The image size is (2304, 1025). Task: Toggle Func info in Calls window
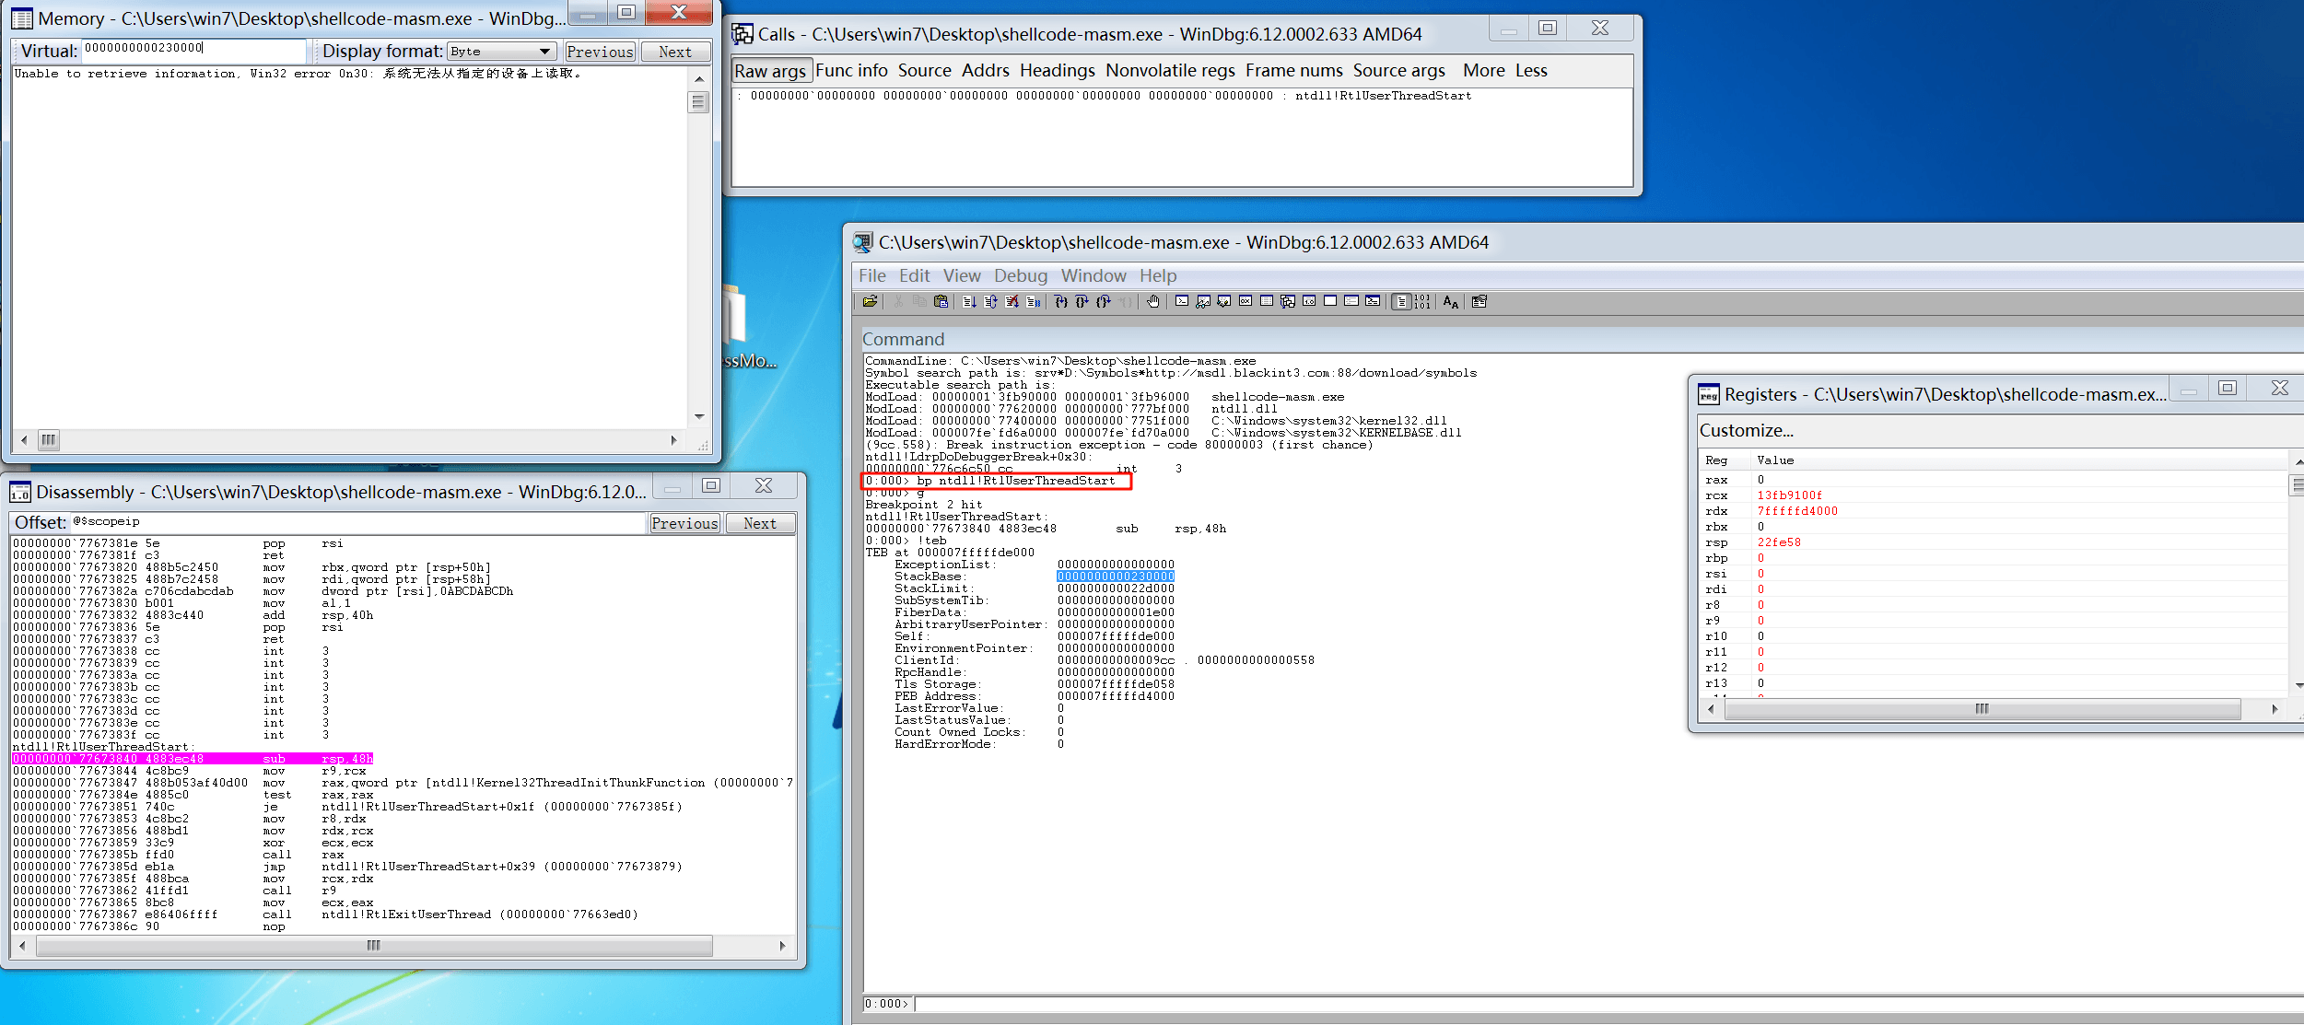coord(851,71)
